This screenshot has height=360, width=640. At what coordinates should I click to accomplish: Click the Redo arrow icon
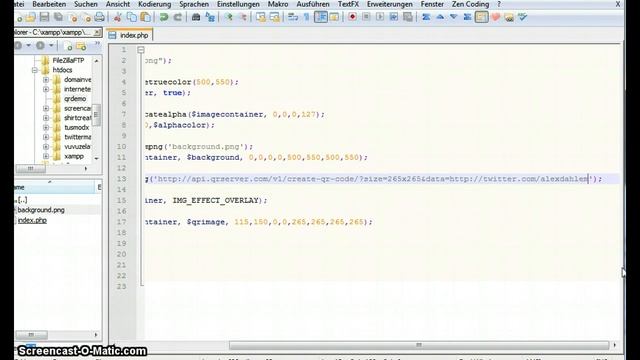pyautogui.click(x=178, y=17)
